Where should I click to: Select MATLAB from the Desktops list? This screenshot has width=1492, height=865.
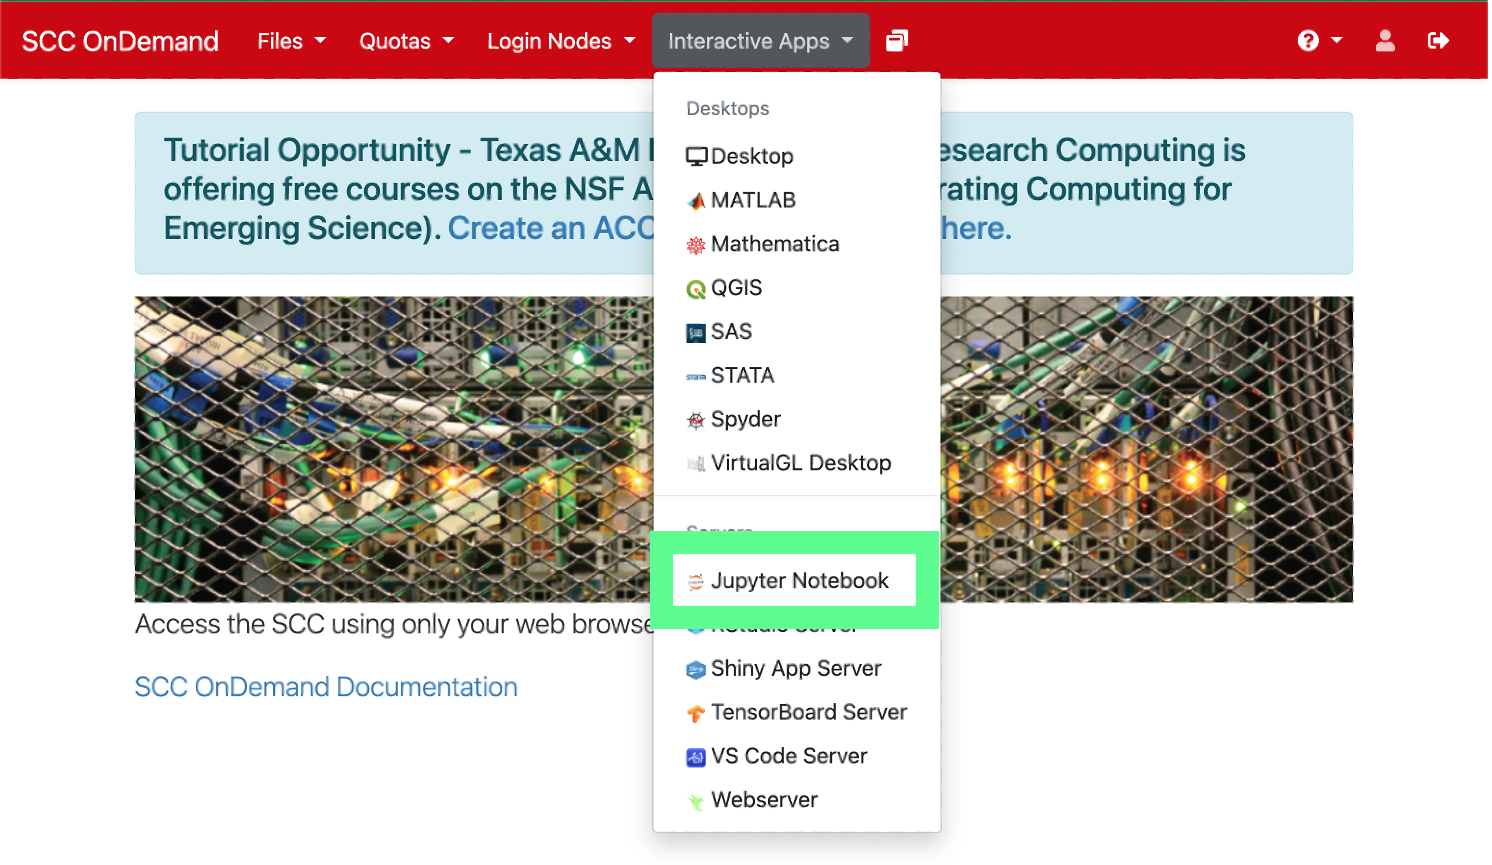[x=753, y=200]
